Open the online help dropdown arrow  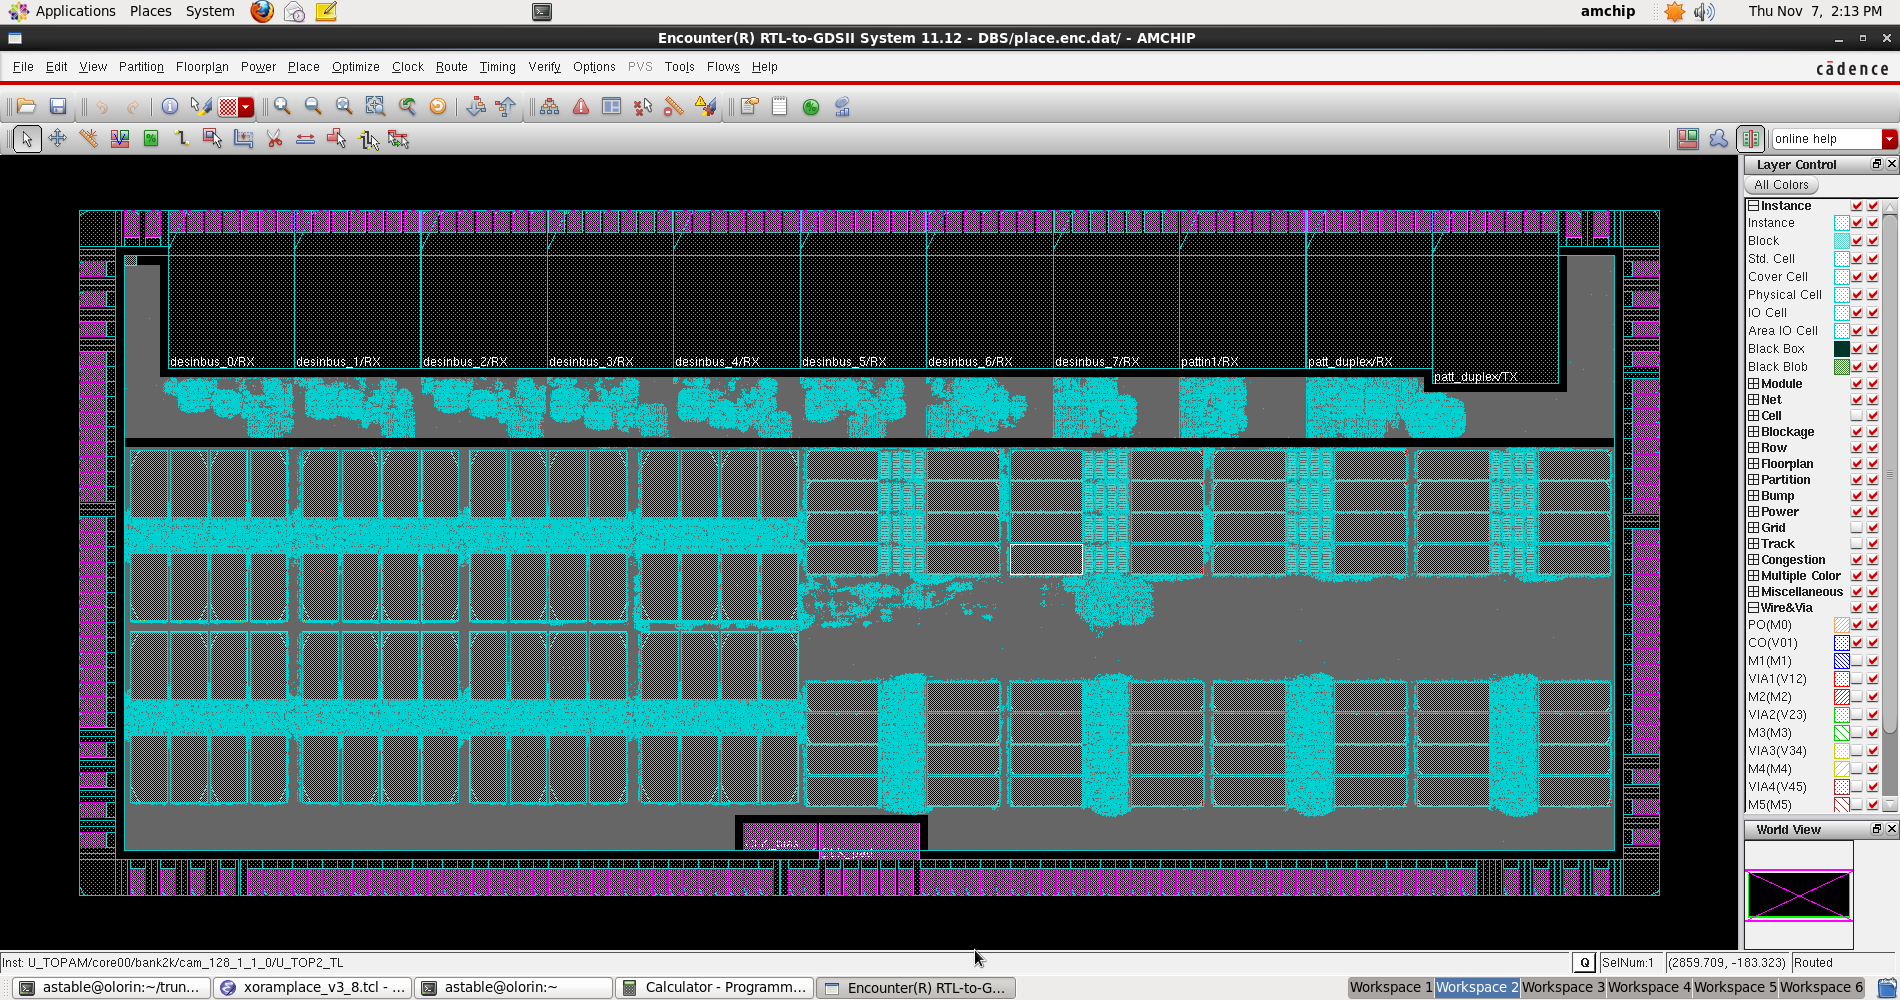tap(1889, 139)
